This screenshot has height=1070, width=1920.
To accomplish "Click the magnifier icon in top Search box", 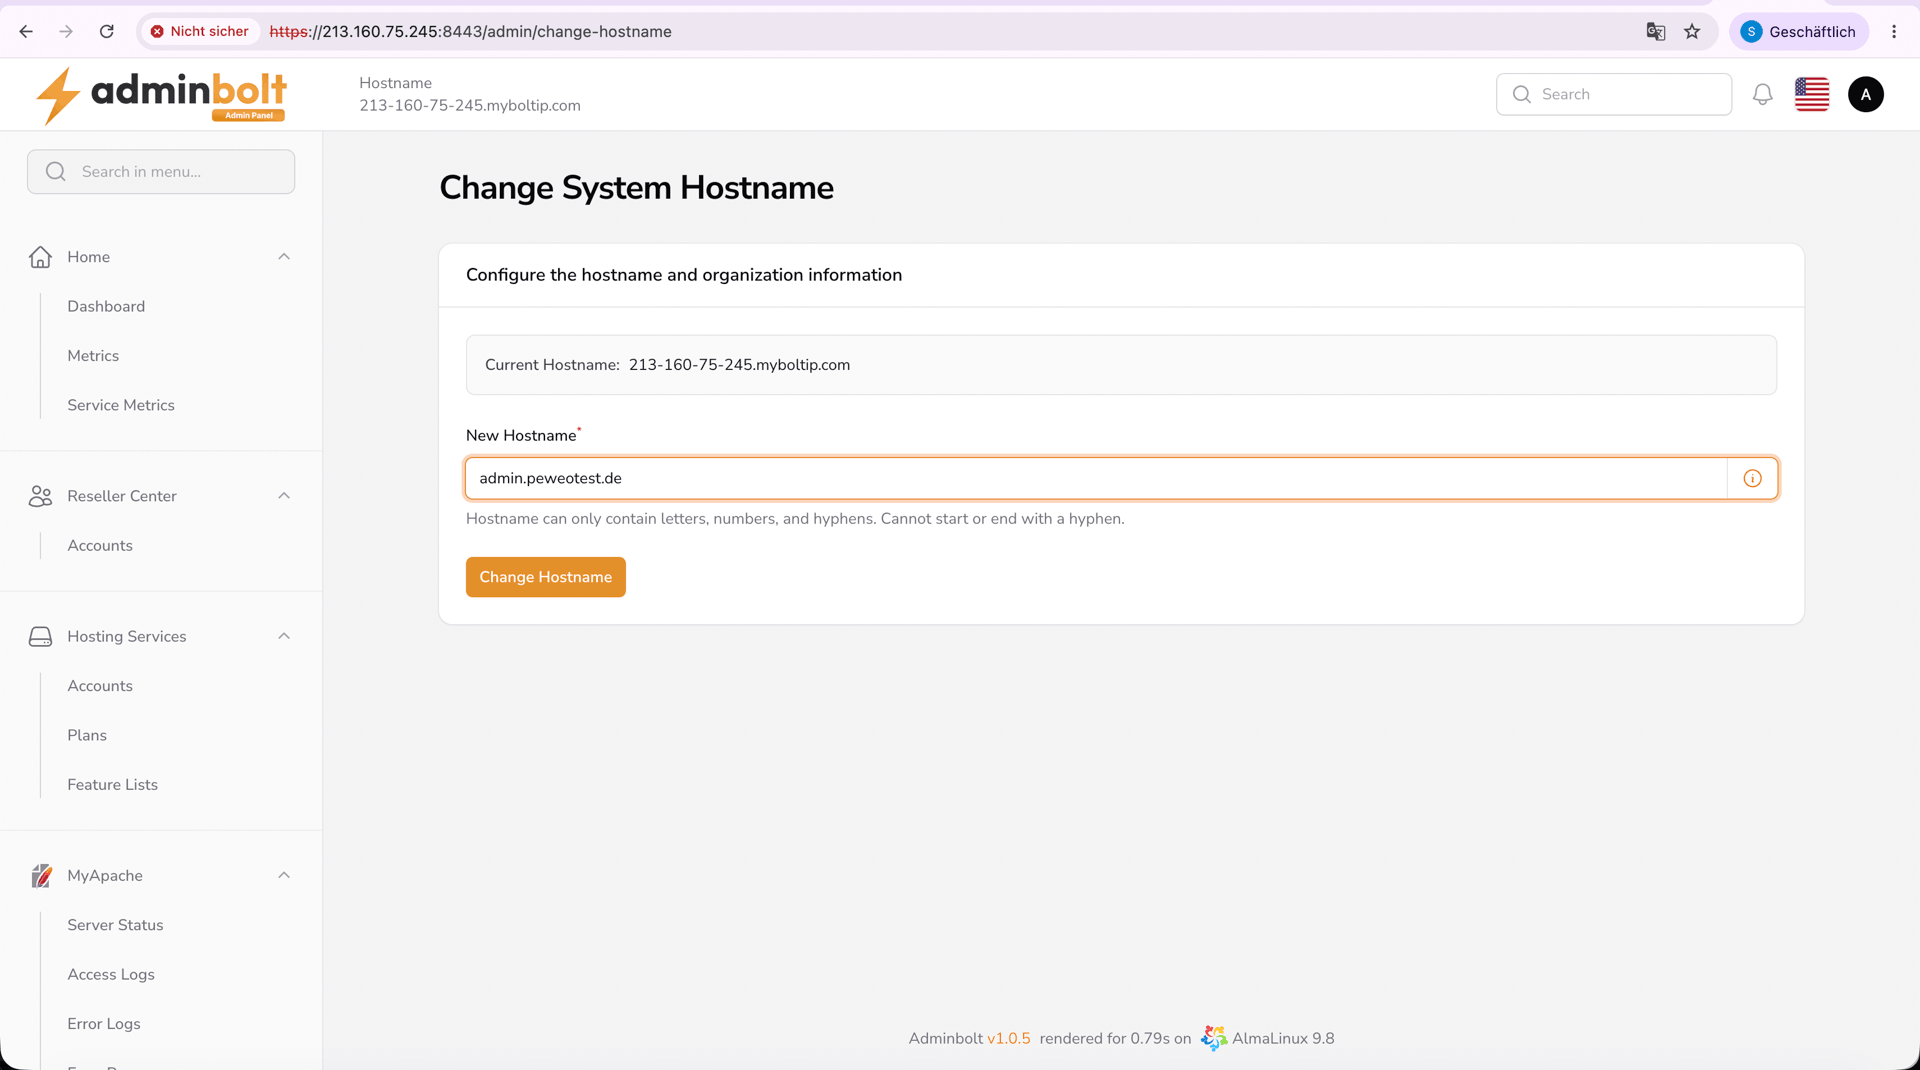I will (1521, 94).
